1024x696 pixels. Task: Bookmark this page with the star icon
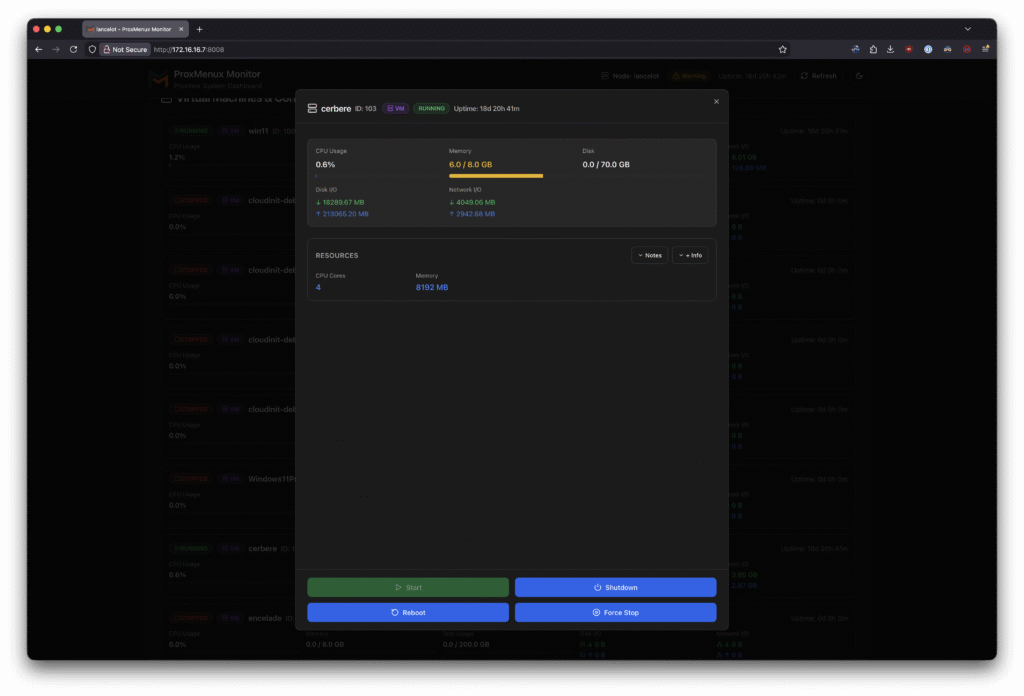point(782,49)
